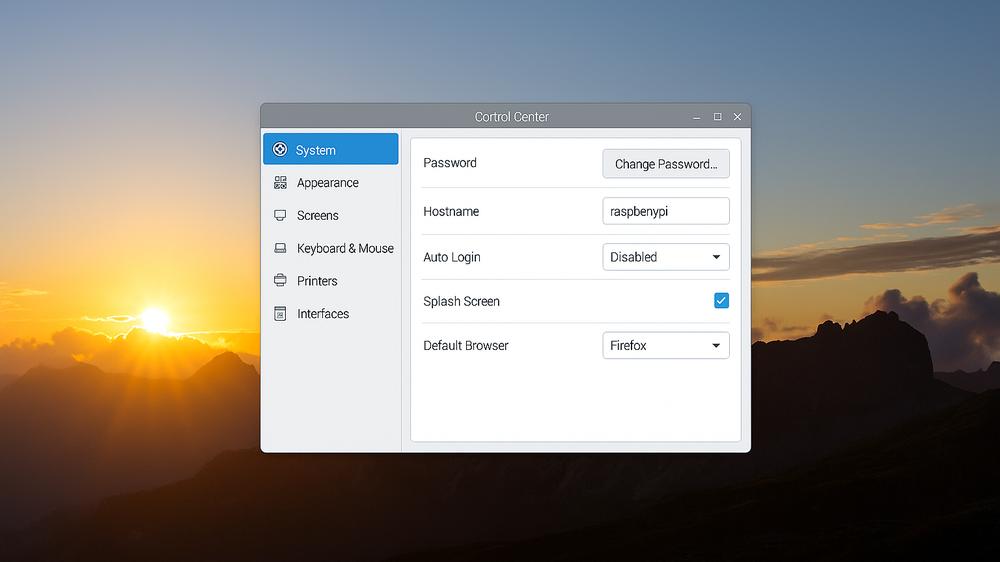Focus the Hostname text field
The image size is (1000, 562).
click(665, 211)
